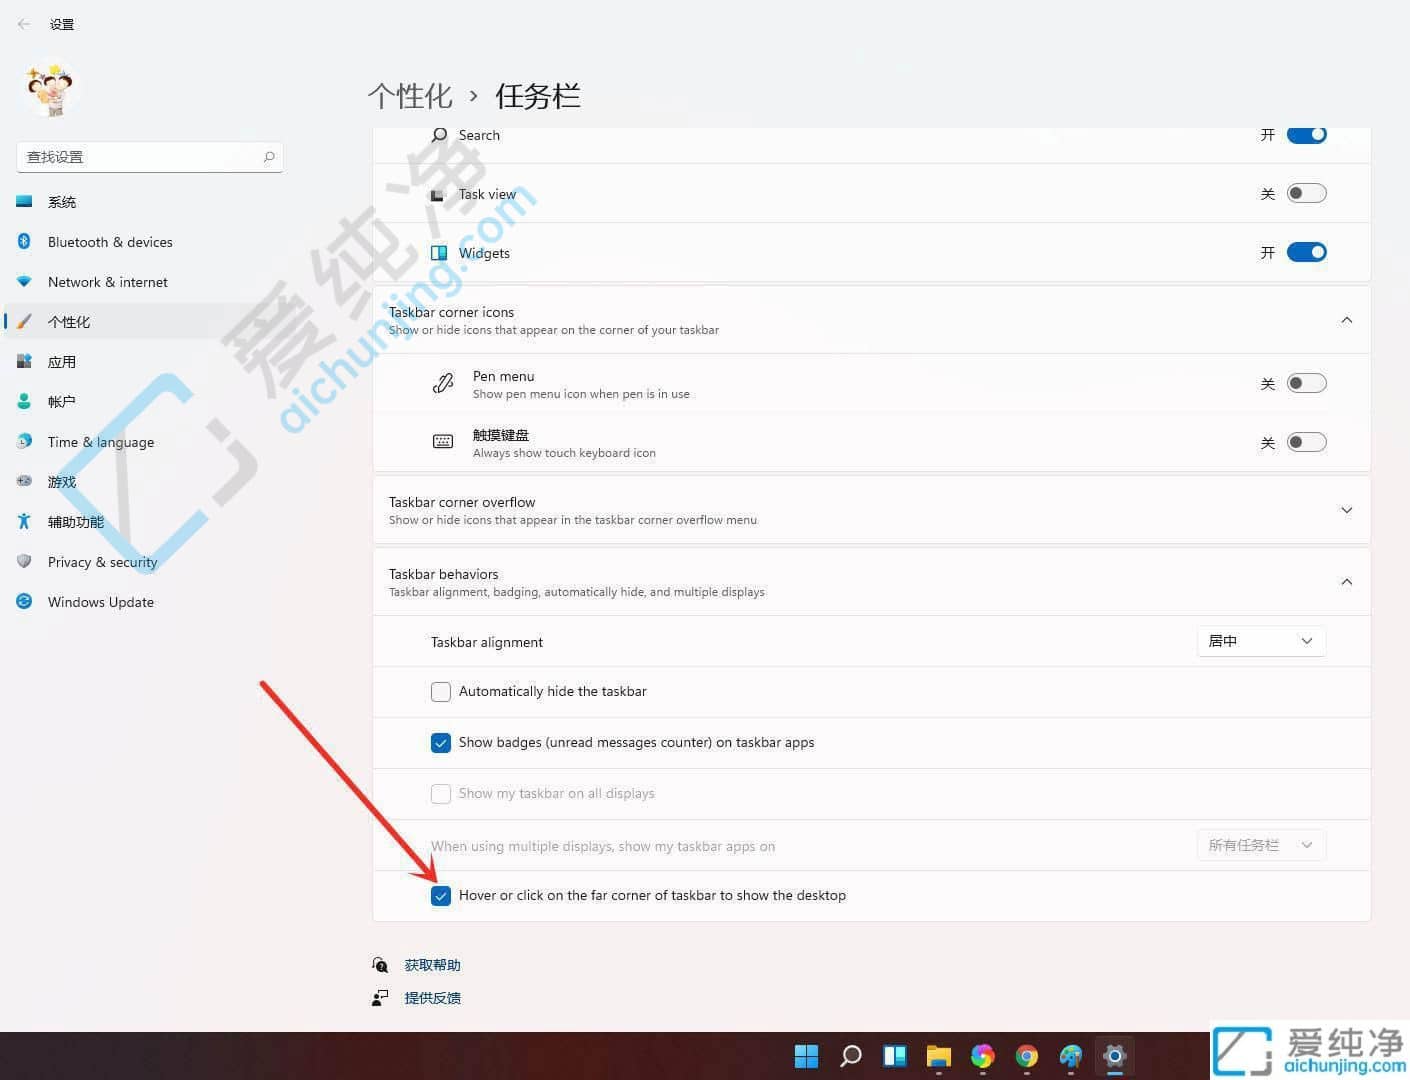The image size is (1410, 1080).
Task: Select the 游戏 sidebar item
Action: point(62,481)
